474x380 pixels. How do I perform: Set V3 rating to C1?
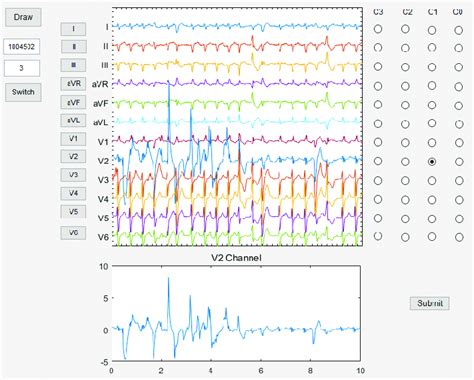432,181
